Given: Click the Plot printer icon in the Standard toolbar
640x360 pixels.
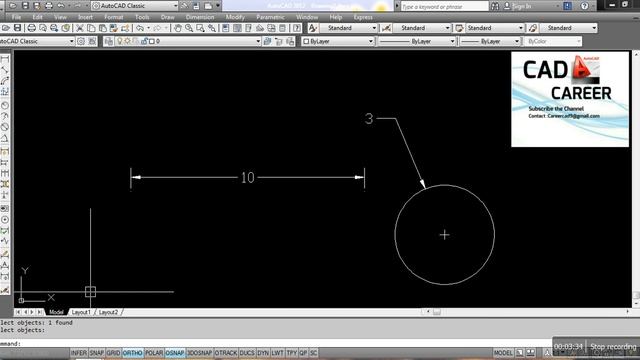Looking at the screenshot, I should [x=31, y=28].
